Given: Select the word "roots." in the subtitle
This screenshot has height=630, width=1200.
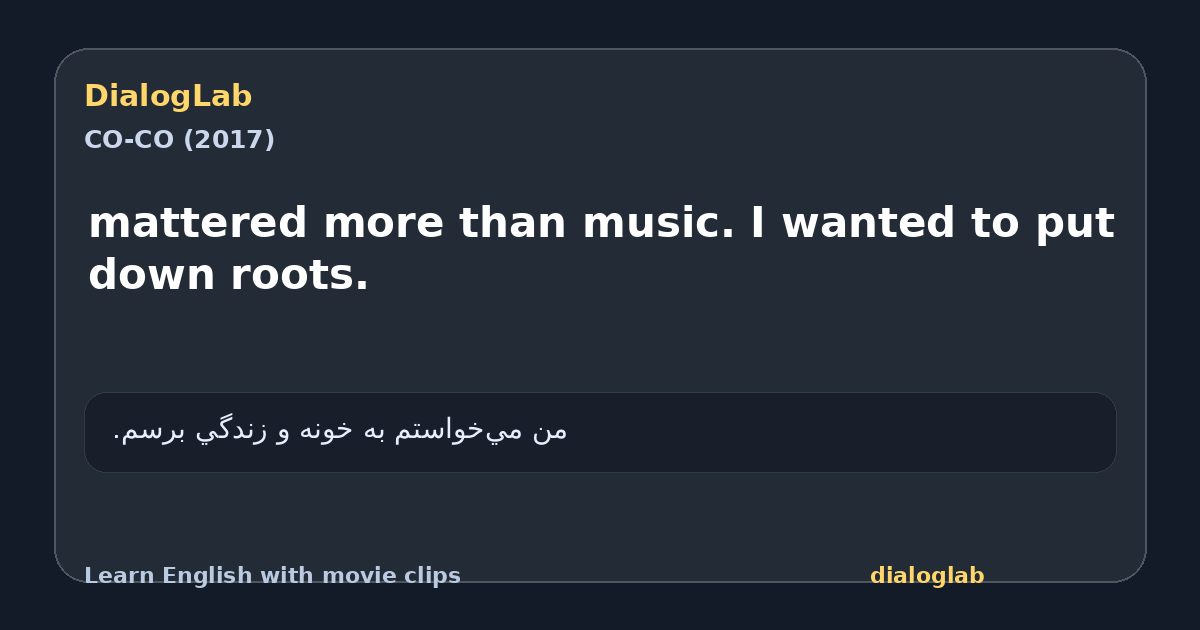Looking at the screenshot, I should click(300, 275).
